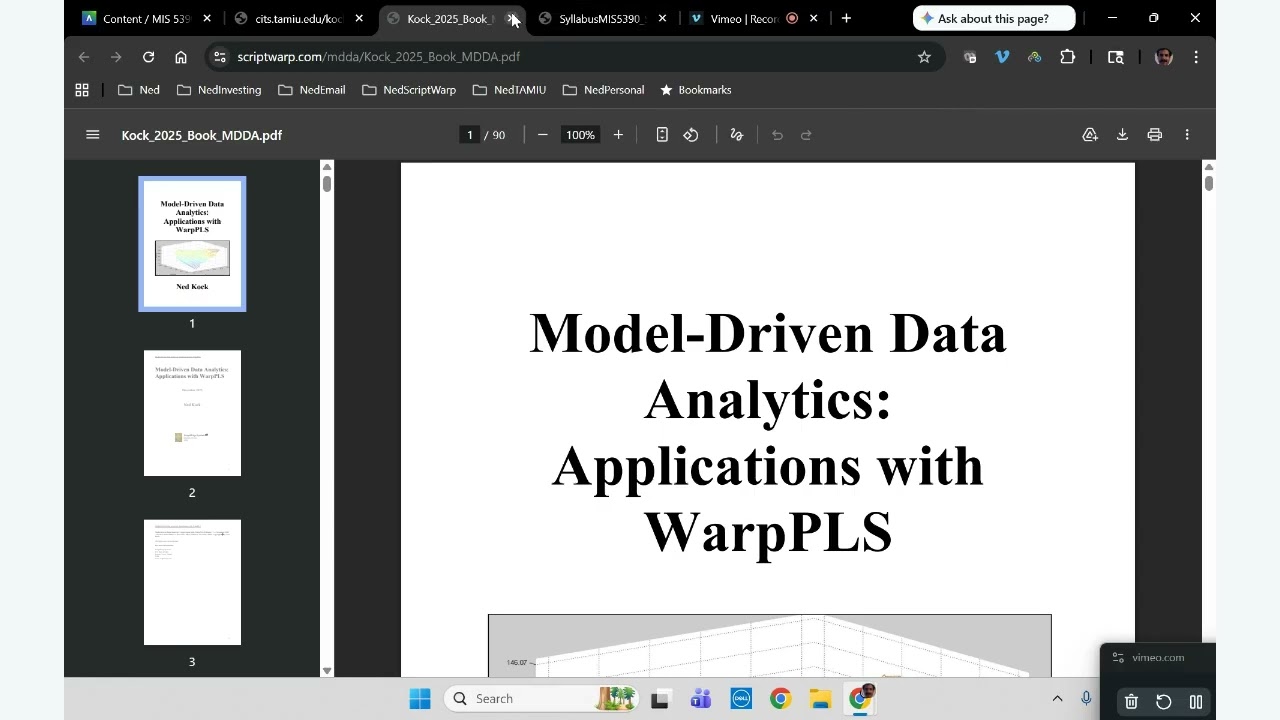
Task: Print the PDF document
Action: (x=1155, y=135)
